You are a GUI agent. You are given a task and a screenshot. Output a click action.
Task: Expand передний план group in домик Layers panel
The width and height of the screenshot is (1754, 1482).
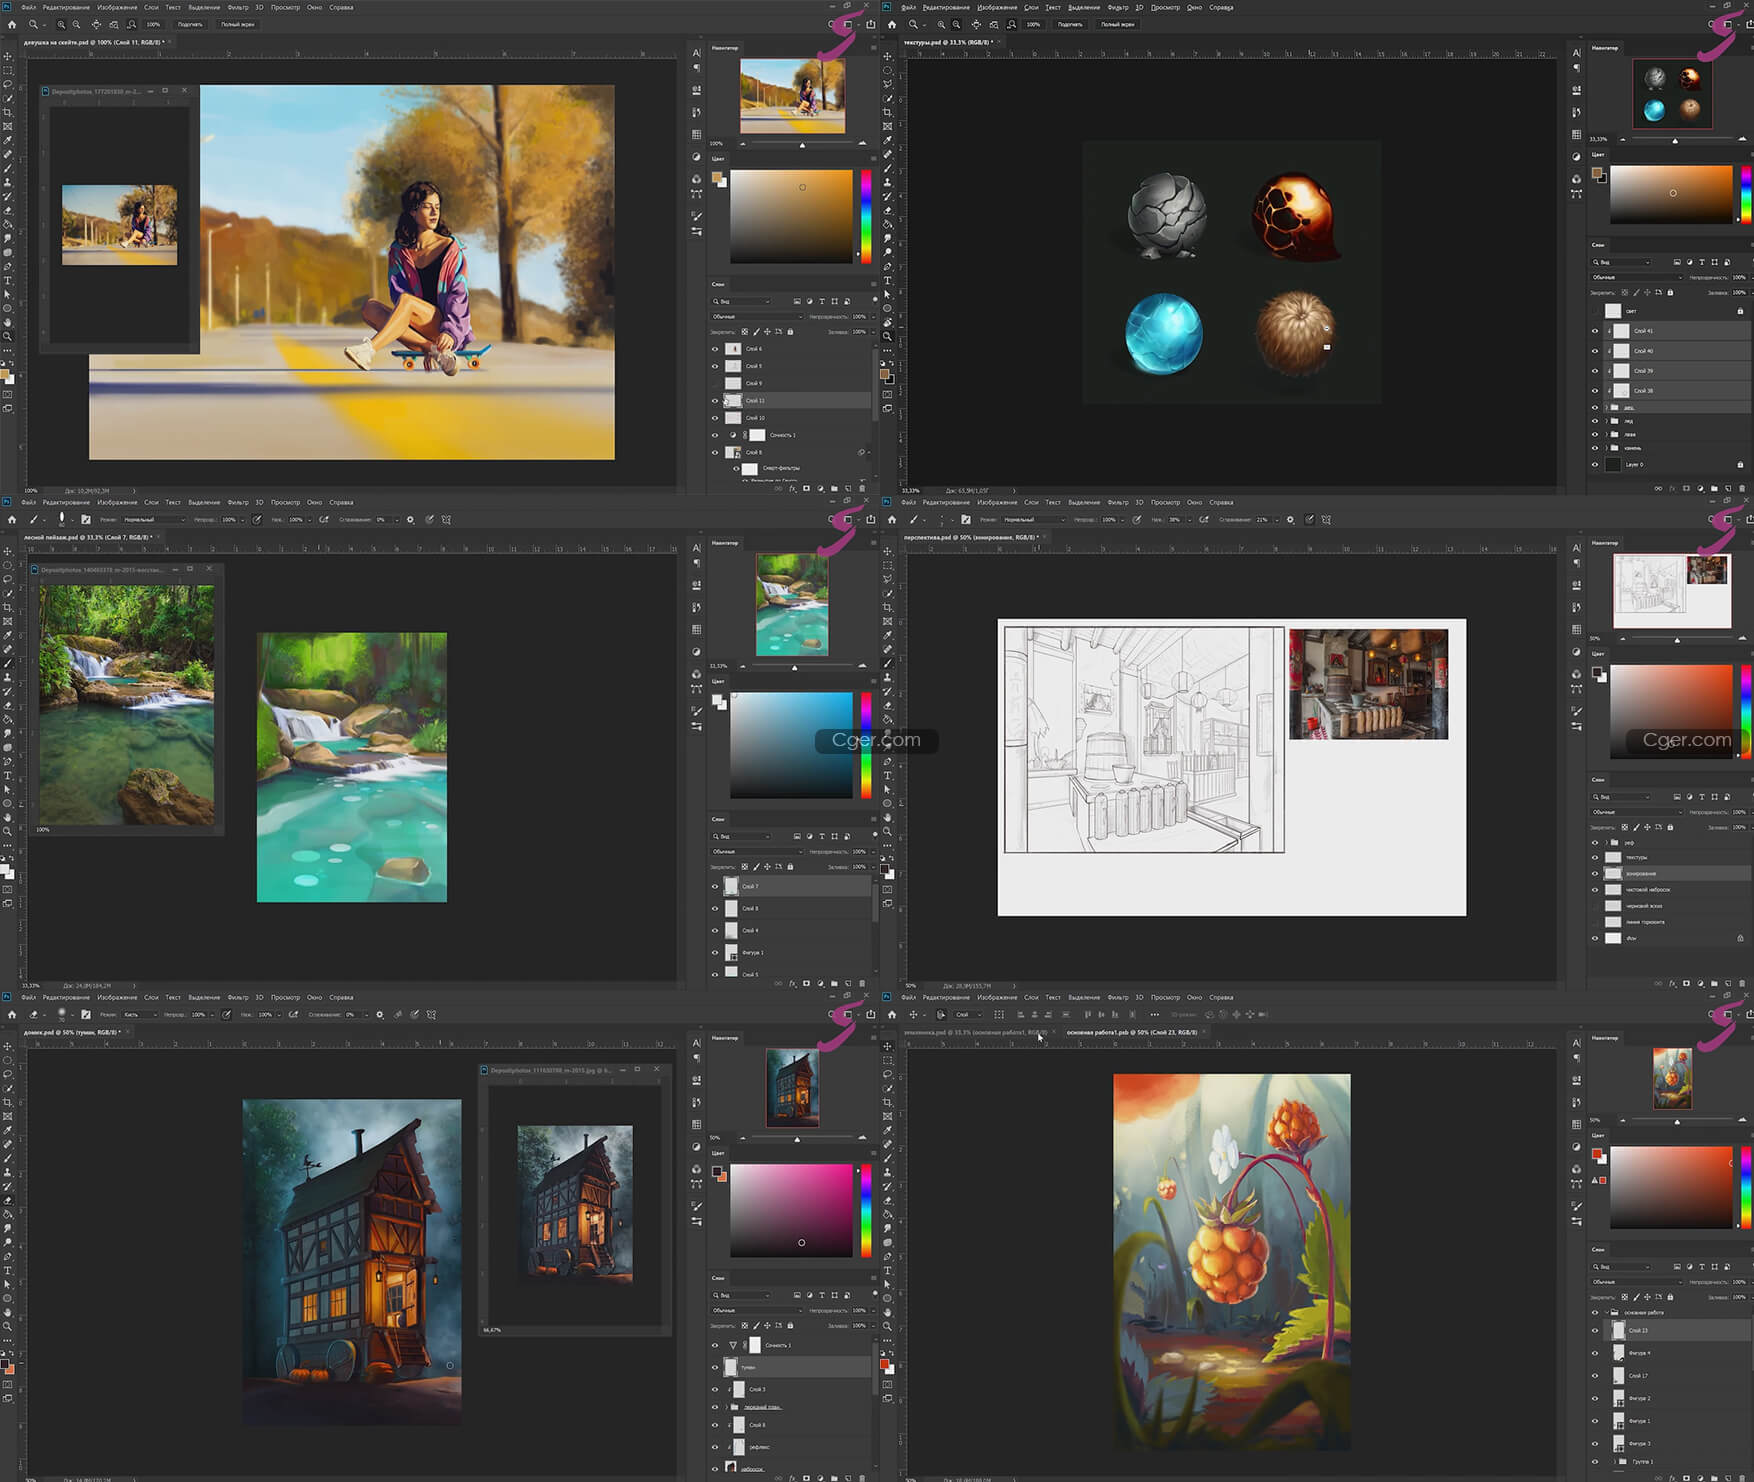tap(728, 1407)
